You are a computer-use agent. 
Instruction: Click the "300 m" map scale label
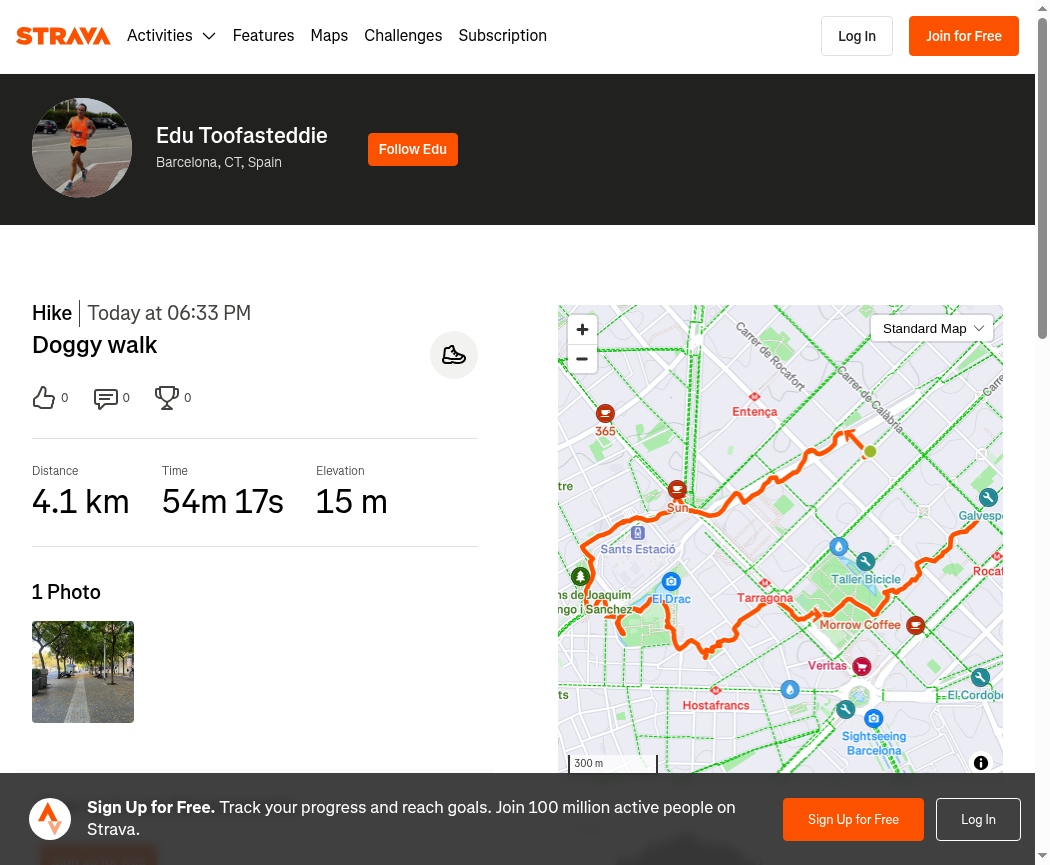[589, 763]
